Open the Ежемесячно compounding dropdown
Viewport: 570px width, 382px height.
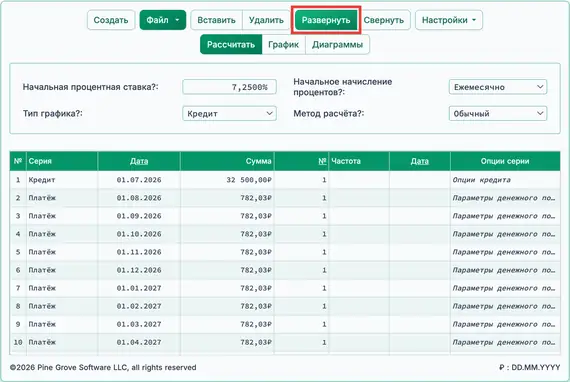[498, 87]
